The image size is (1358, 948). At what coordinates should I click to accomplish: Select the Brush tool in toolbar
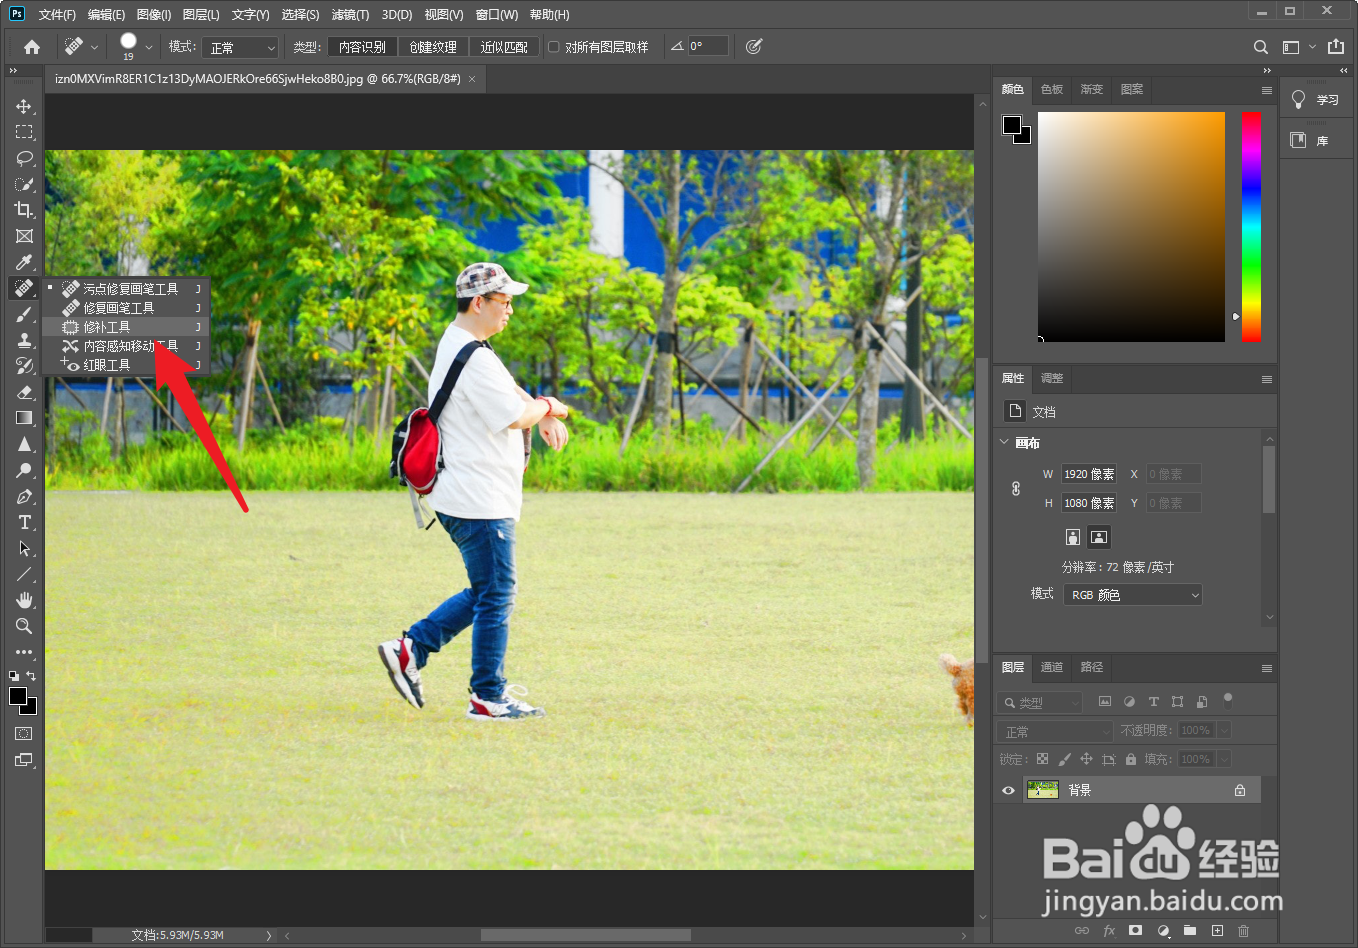[24, 314]
